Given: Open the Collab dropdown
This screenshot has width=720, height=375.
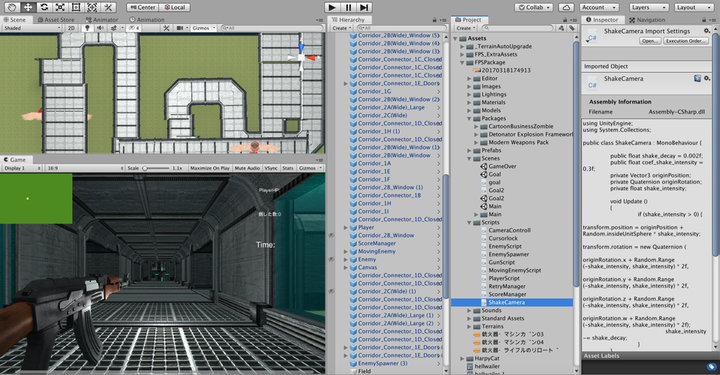Looking at the screenshot, I should (534, 7).
